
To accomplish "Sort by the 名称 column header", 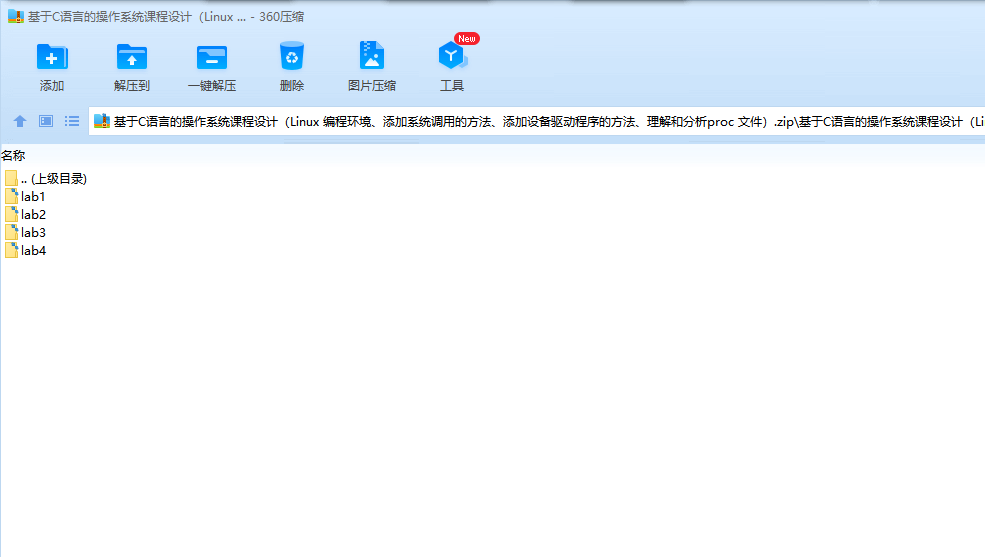I will pos(13,155).
